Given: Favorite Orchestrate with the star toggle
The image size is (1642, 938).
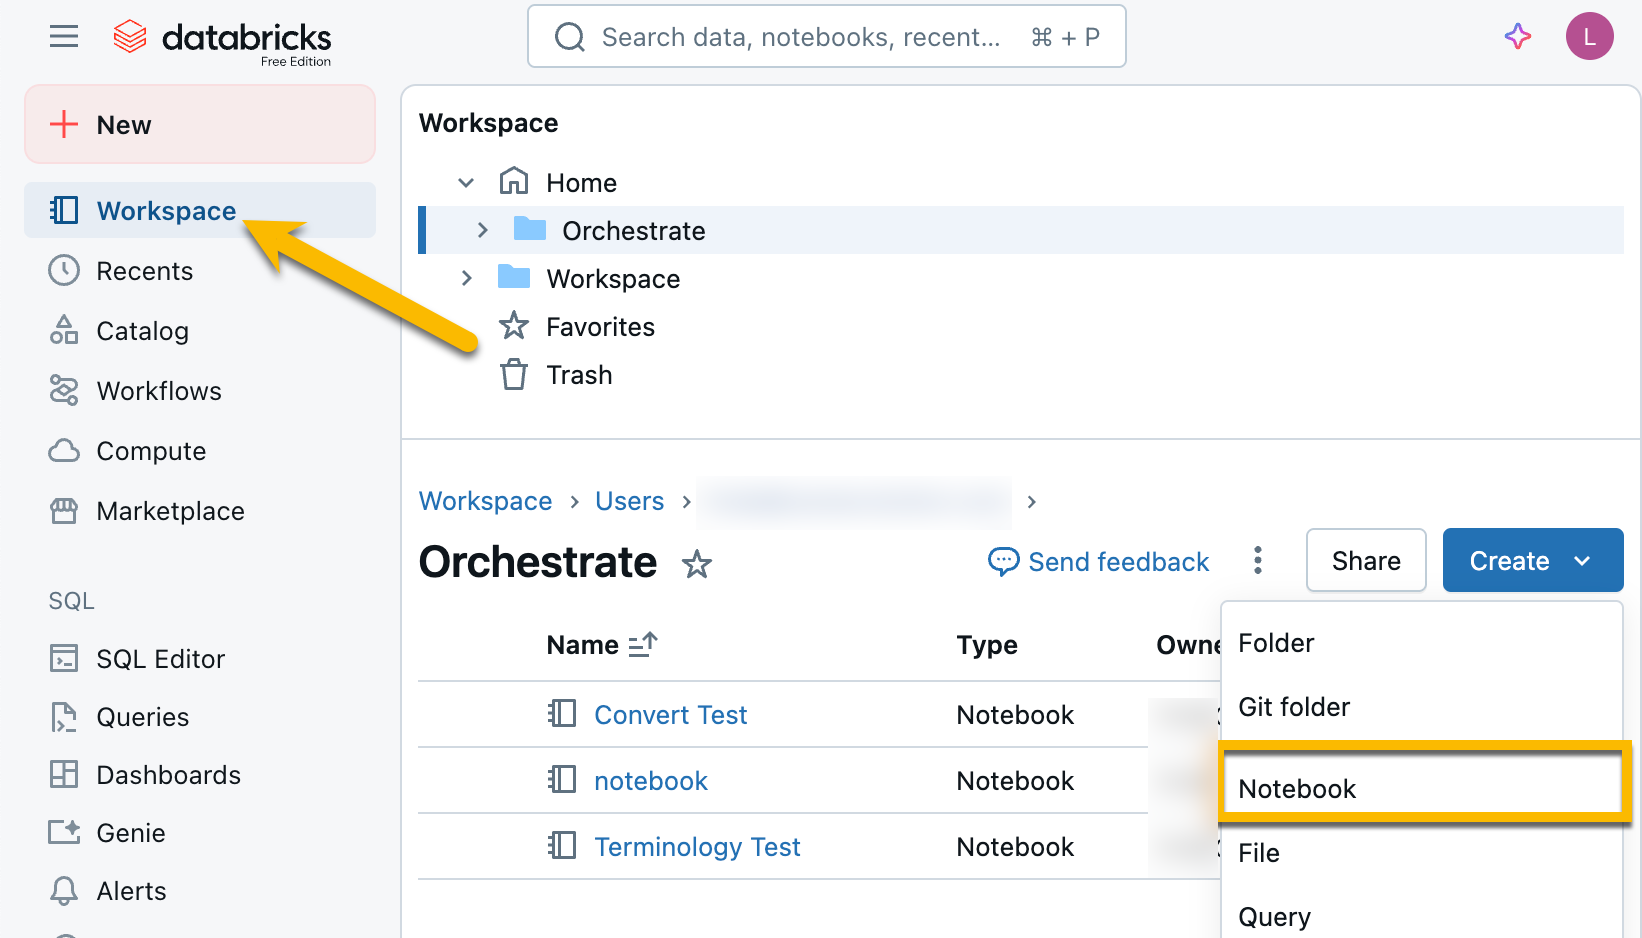Looking at the screenshot, I should pyautogui.click(x=697, y=564).
